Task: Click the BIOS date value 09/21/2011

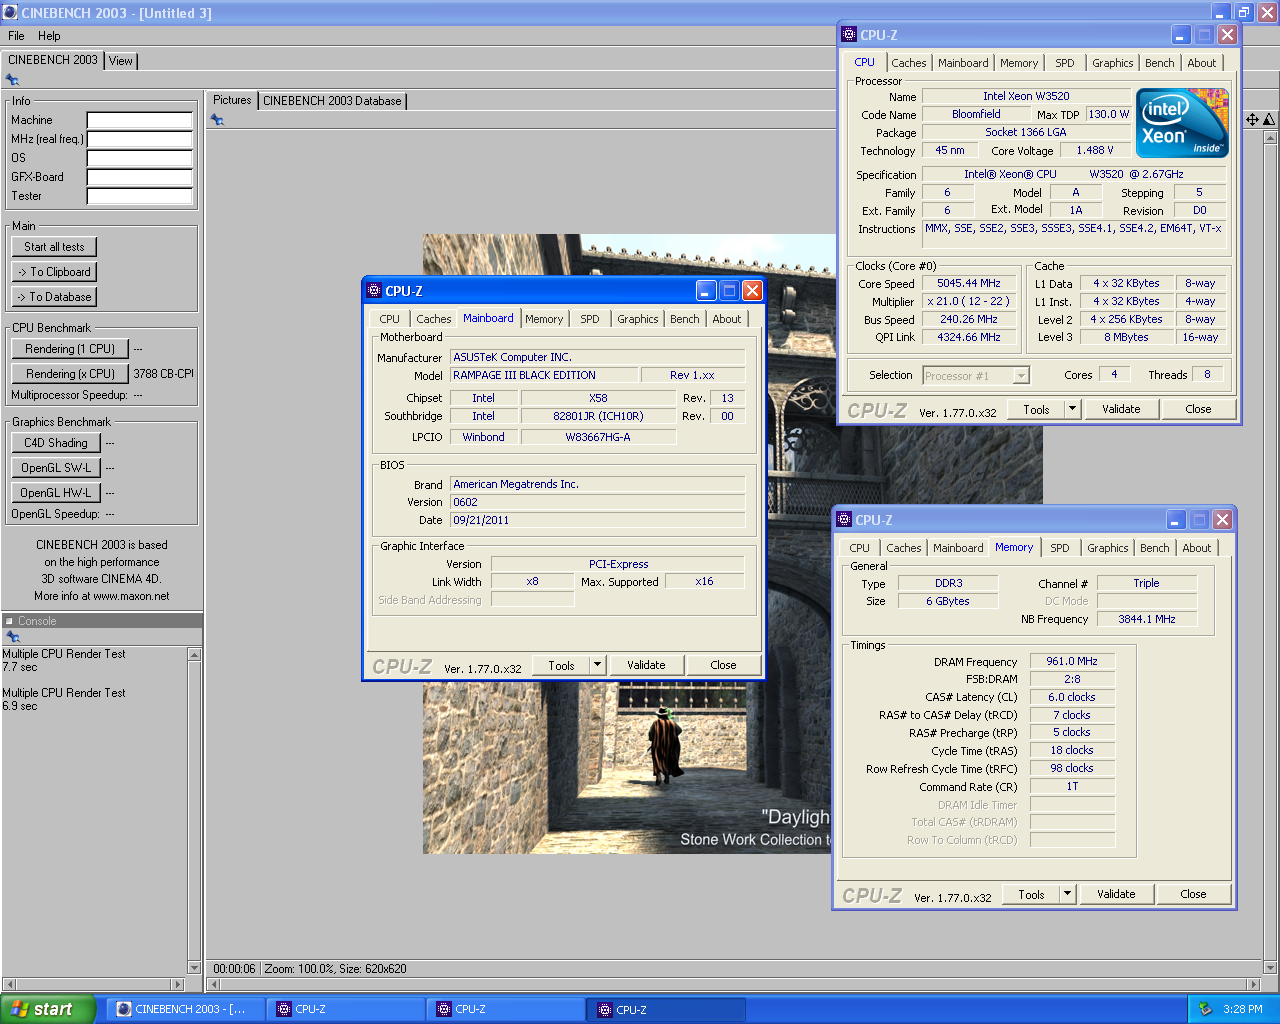Action: (481, 520)
